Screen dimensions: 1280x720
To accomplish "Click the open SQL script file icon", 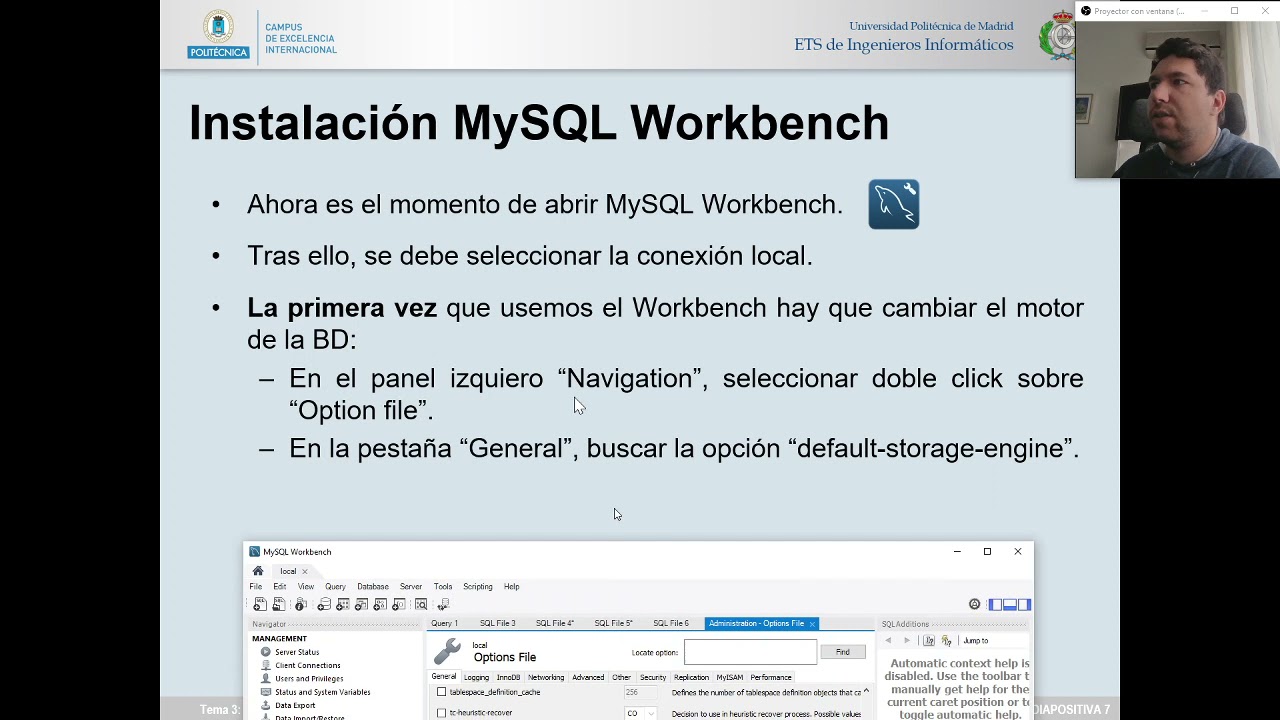I will pyautogui.click(x=279, y=604).
